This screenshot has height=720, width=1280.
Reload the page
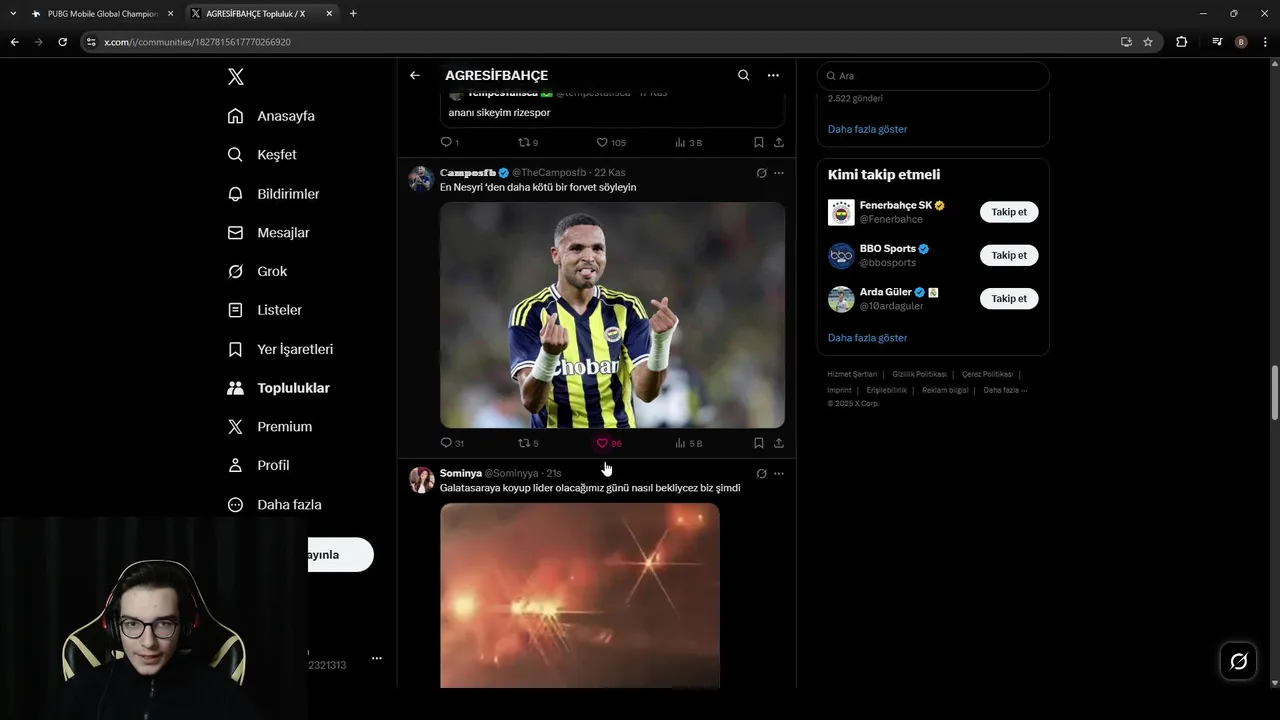click(62, 42)
